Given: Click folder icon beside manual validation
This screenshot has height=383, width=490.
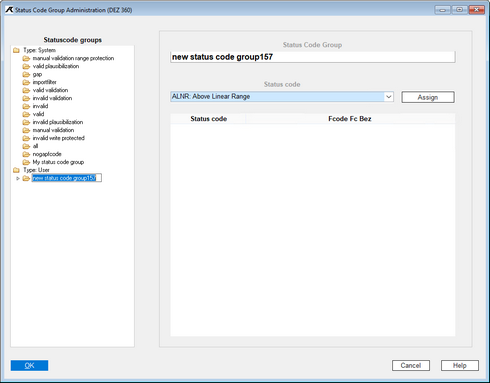Looking at the screenshot, I should [x=26, y=130].
